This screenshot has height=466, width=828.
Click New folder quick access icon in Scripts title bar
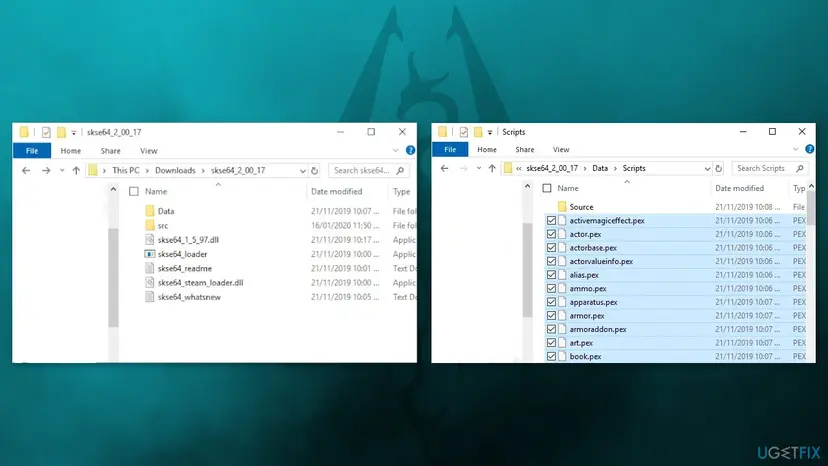(478, 132)
